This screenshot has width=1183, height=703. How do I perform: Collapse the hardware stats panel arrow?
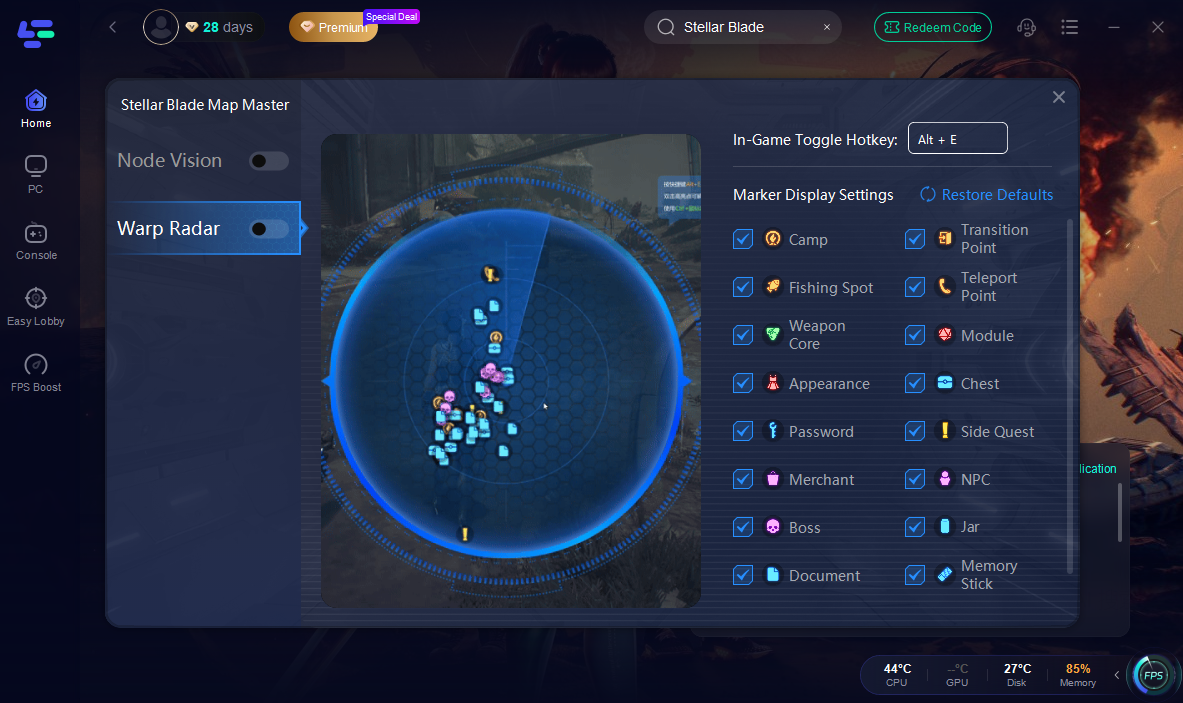coord(1117,675)
